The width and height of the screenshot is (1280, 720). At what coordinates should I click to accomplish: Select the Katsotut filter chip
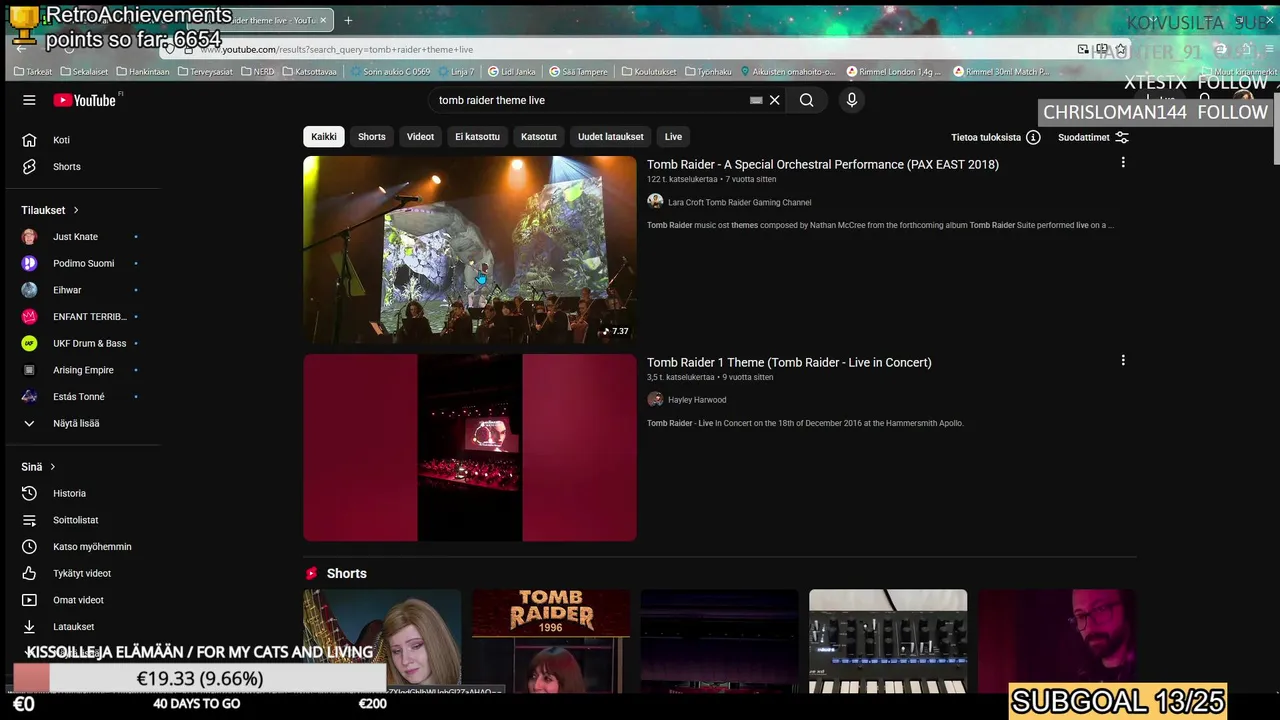[x=539, y=137]
